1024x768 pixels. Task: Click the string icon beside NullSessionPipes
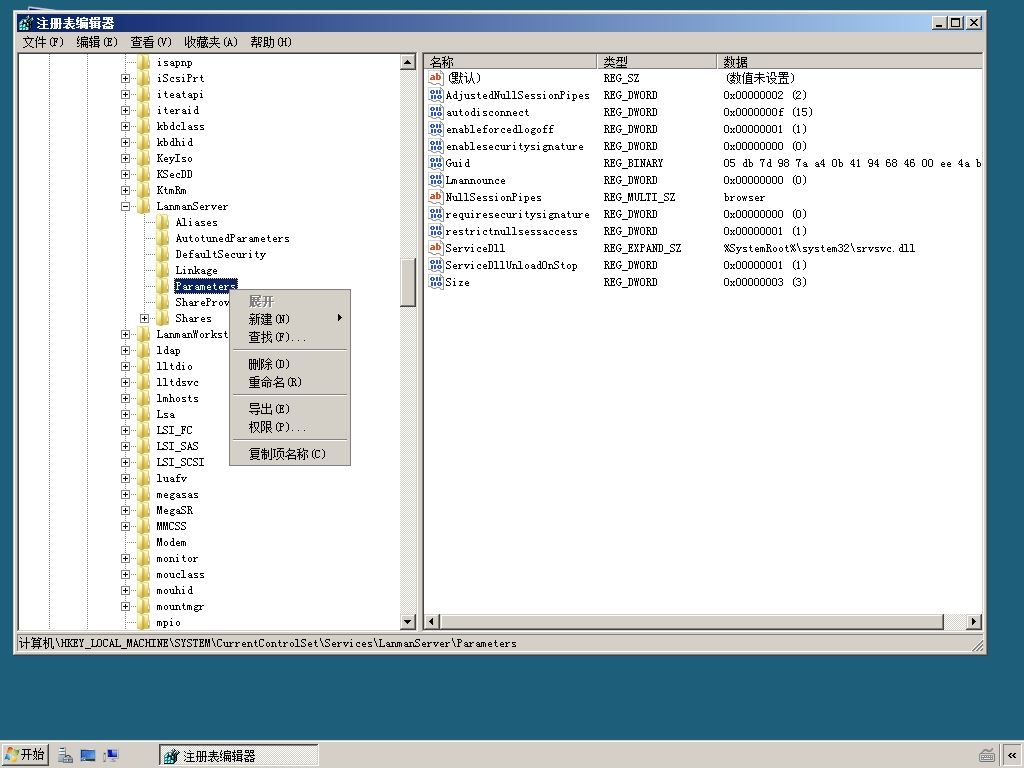[x=436, y=197]
